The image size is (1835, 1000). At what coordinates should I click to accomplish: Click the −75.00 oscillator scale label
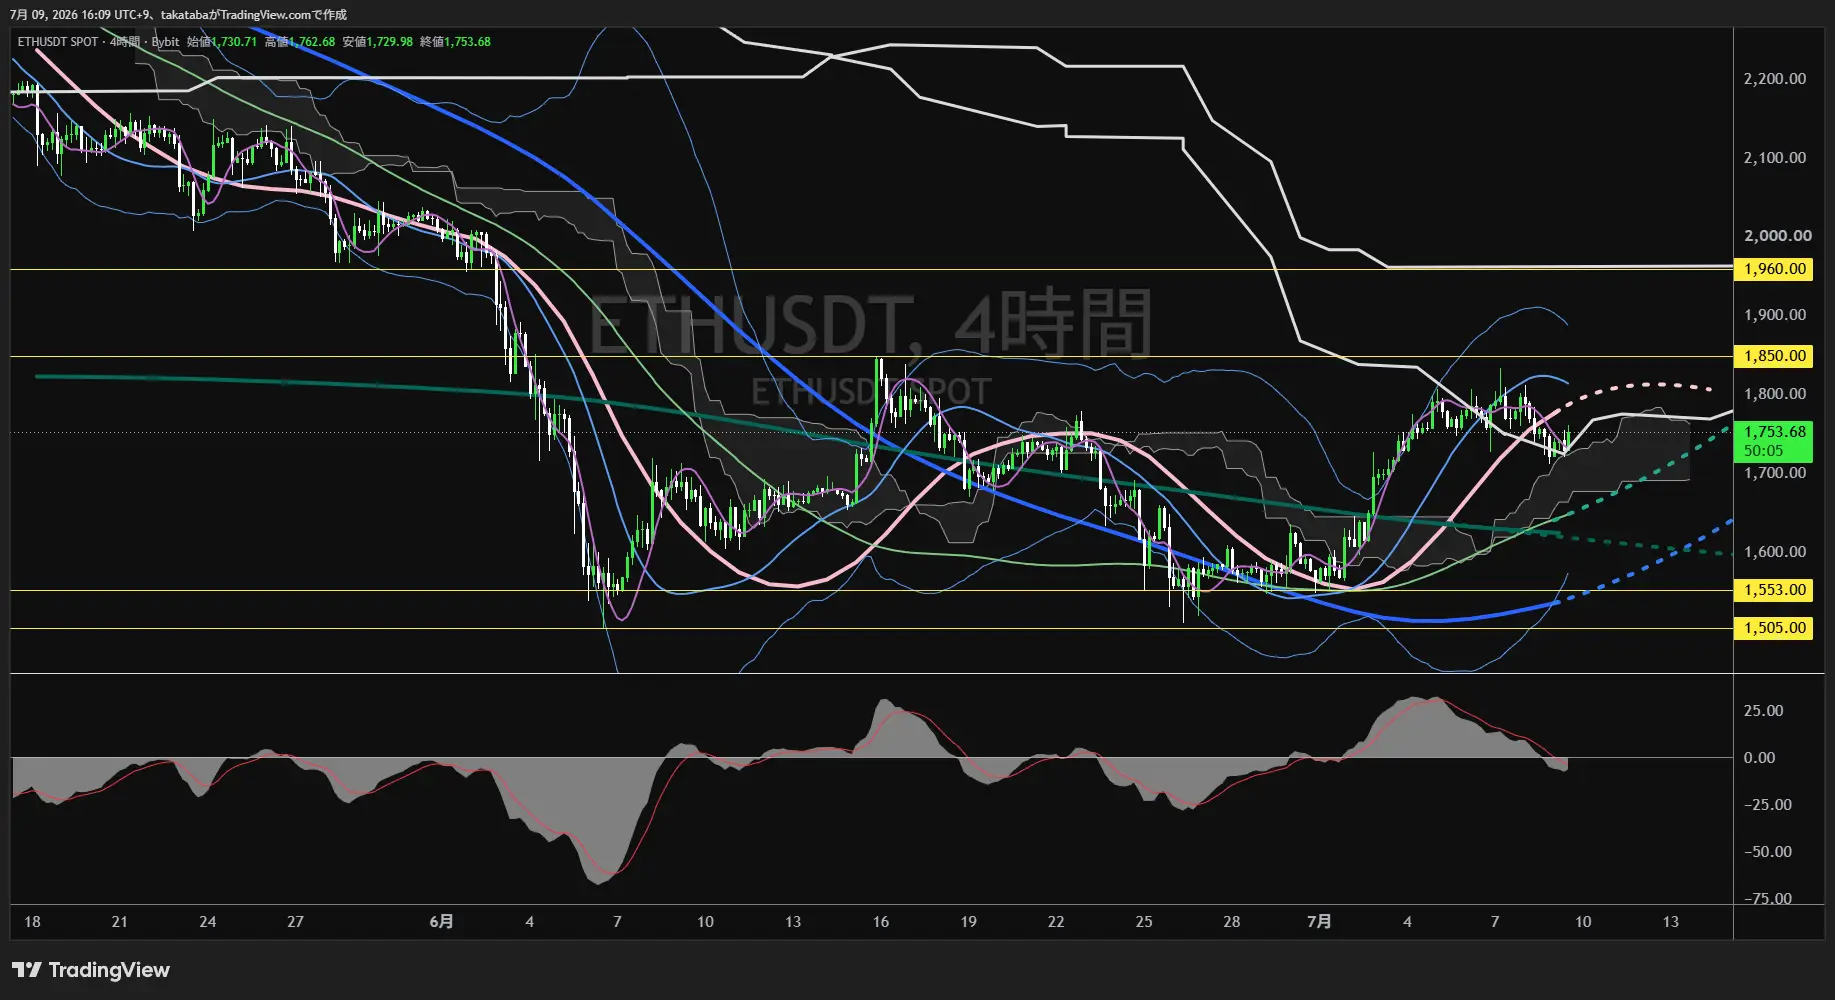1768,898
